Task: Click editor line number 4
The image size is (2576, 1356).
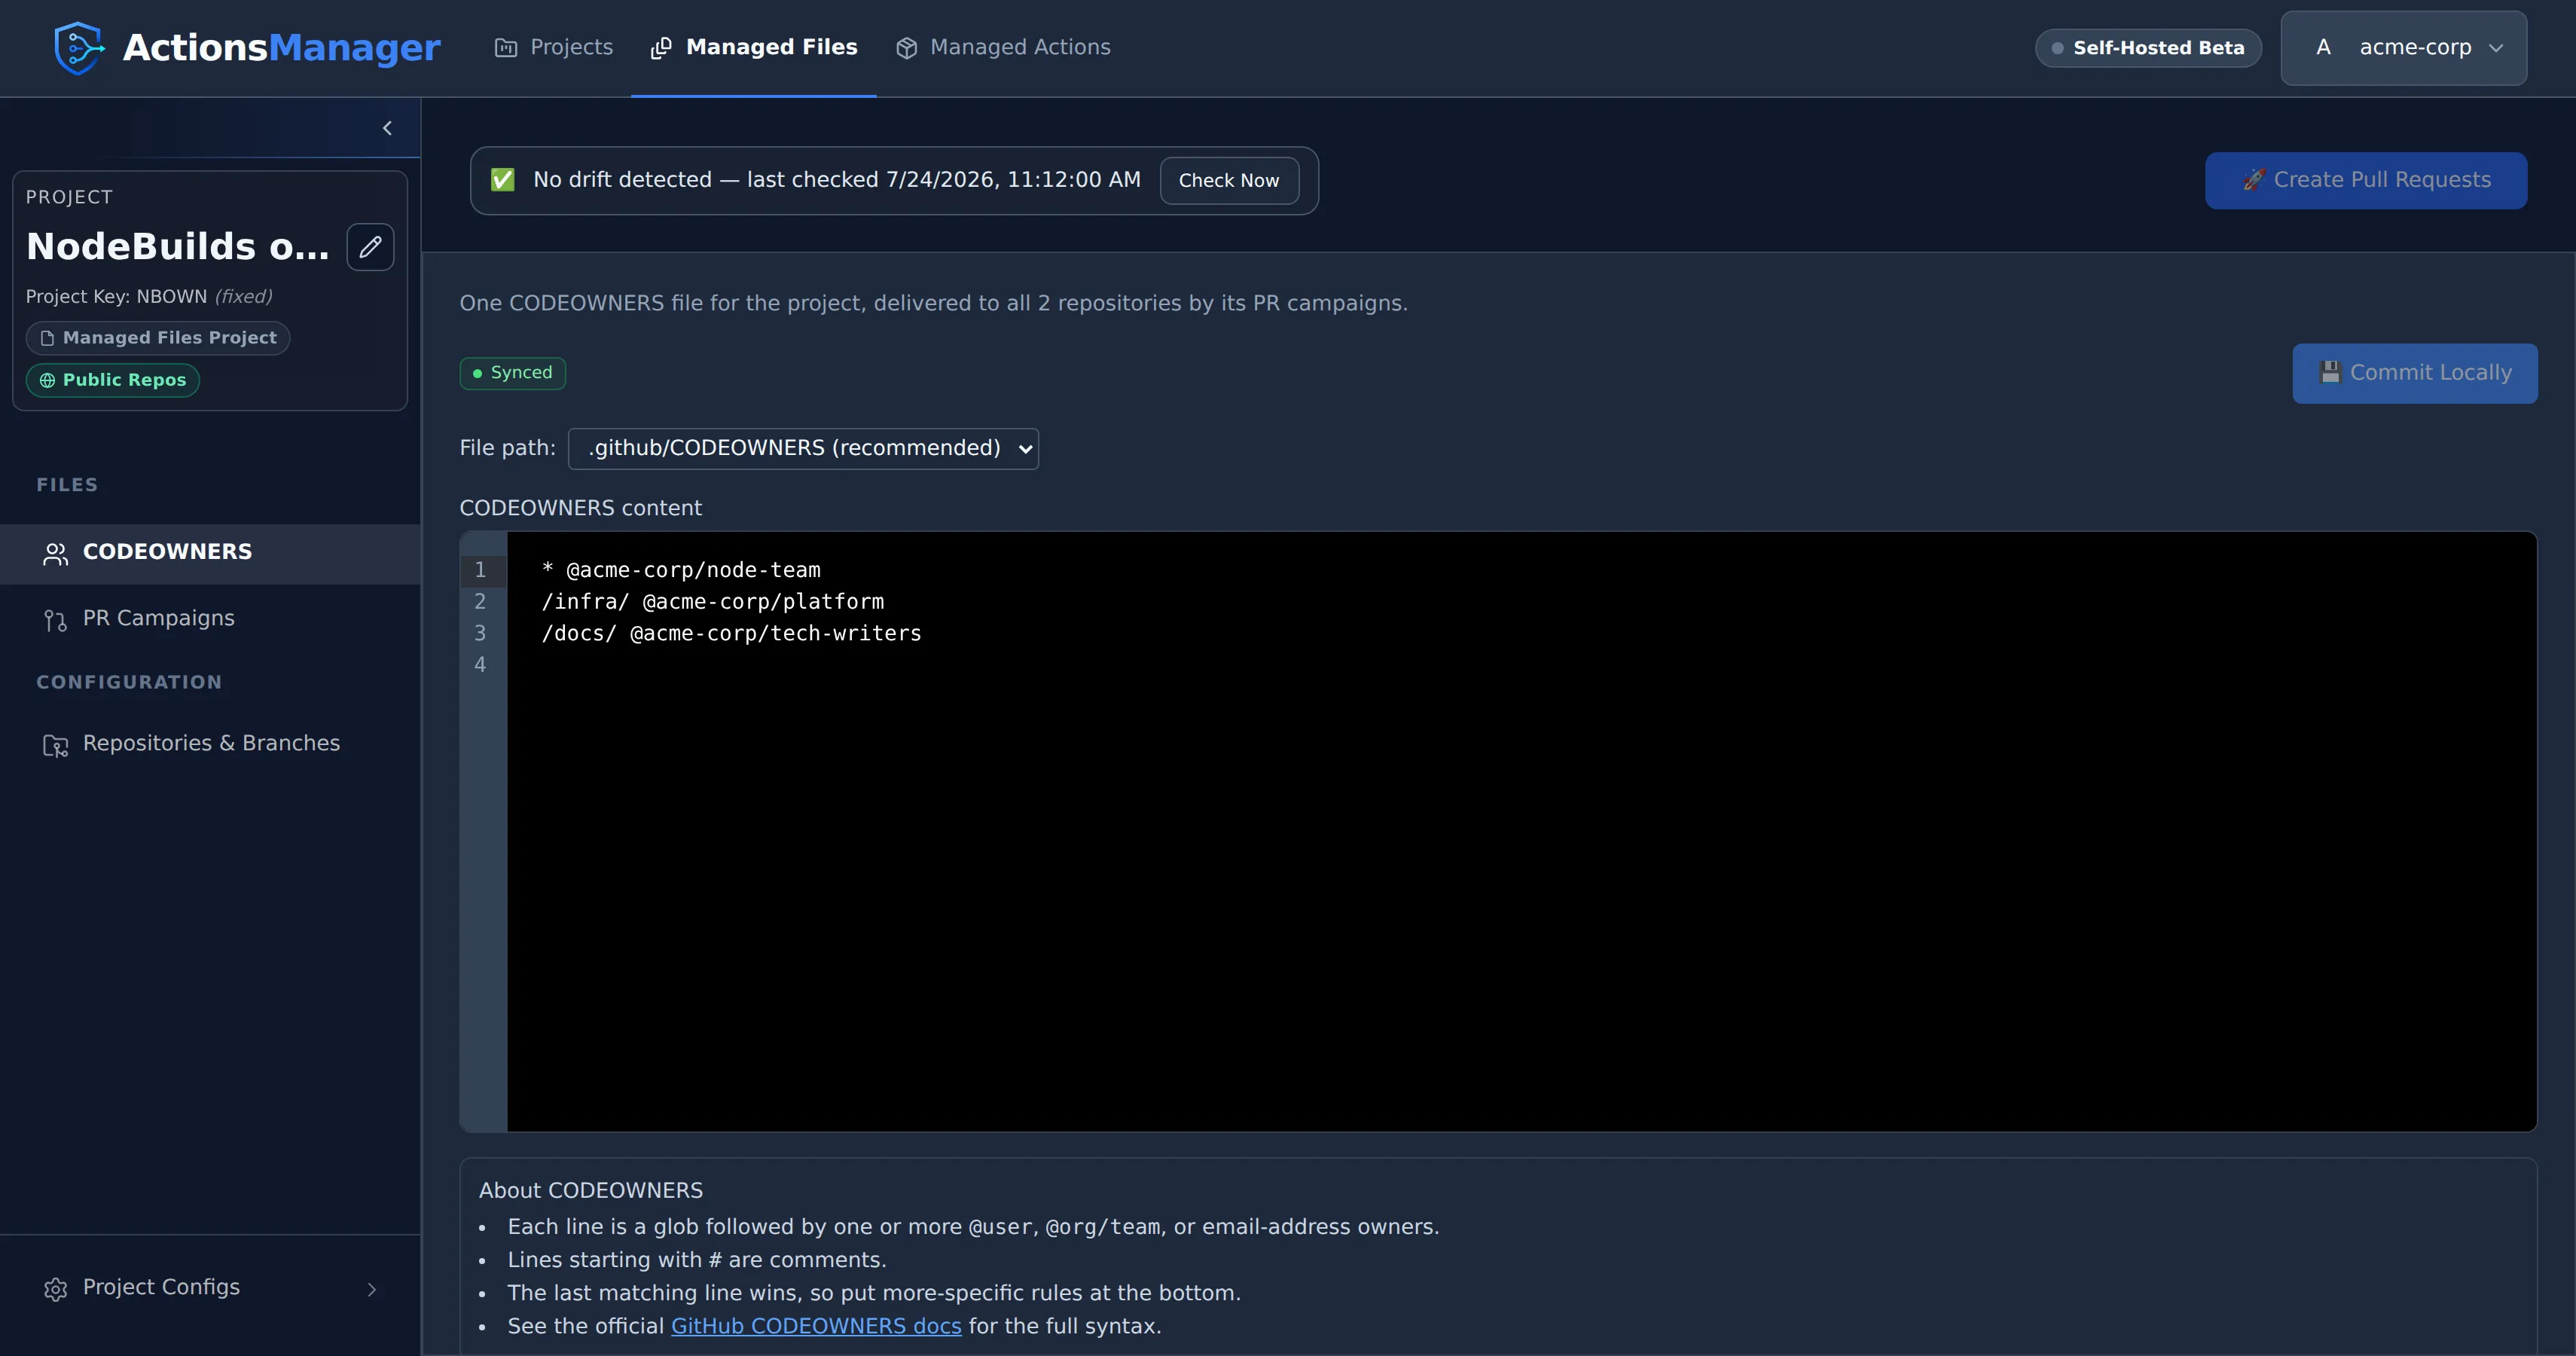Action: point(480,665)
